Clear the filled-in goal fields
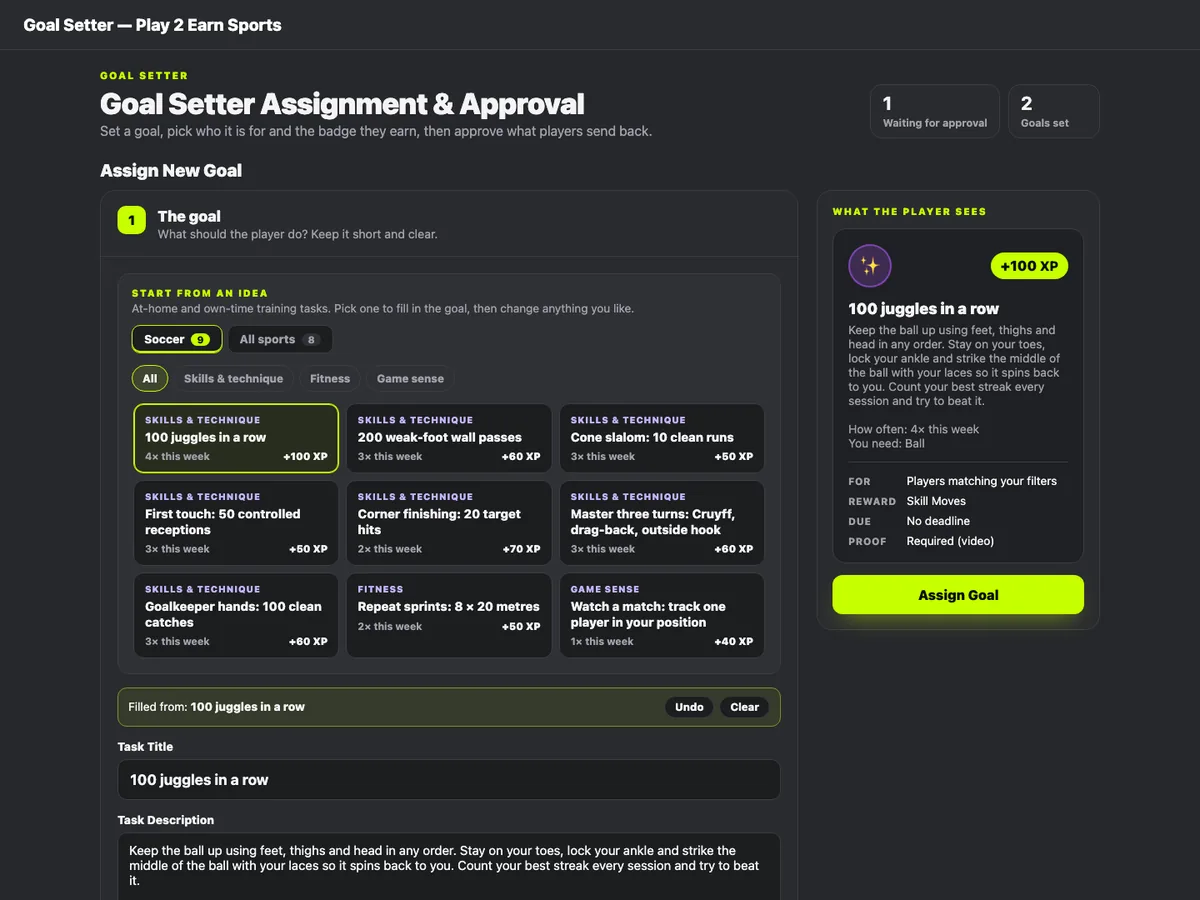The width and height of the screenshot is (1200, 900). pos(745,707)
